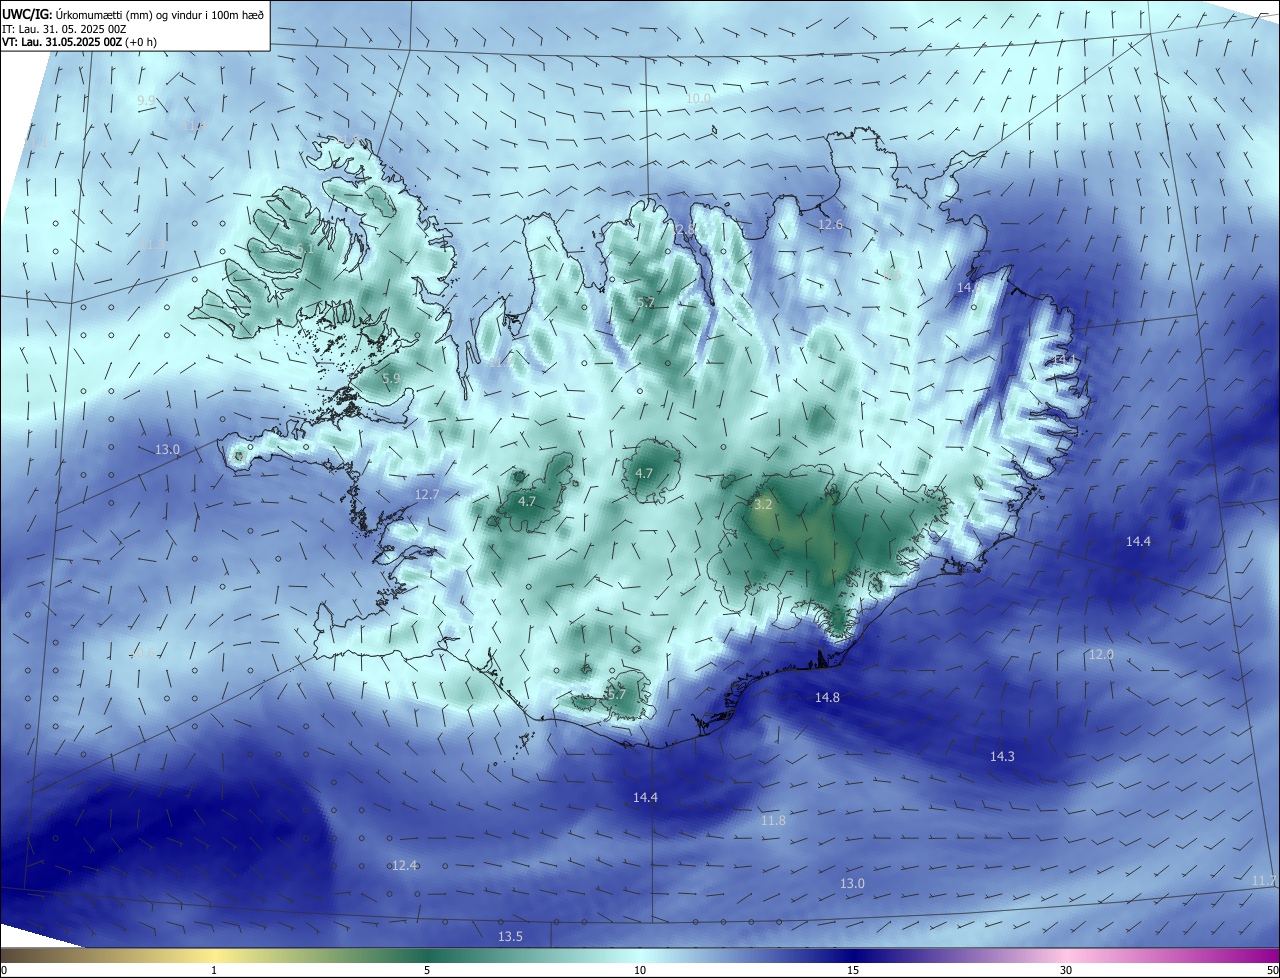
Task: Click the 50 tick on the color scale
Action: click(1271, 970)
